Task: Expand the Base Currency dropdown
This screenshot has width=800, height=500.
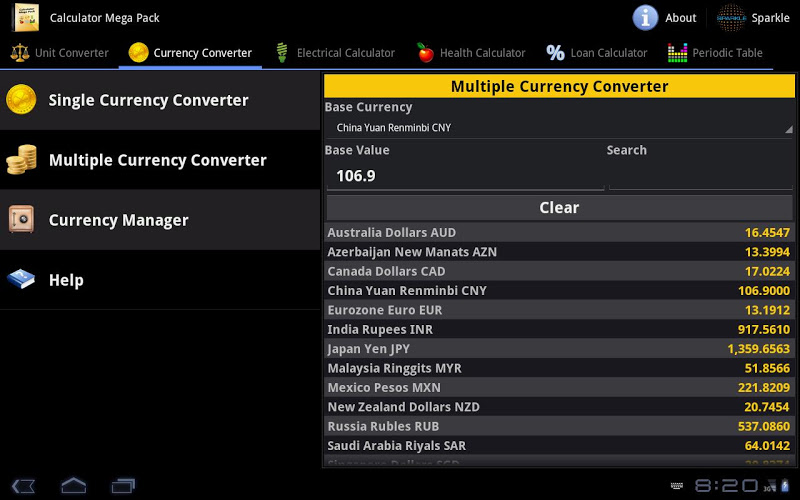Action: [x=559, y=128]
